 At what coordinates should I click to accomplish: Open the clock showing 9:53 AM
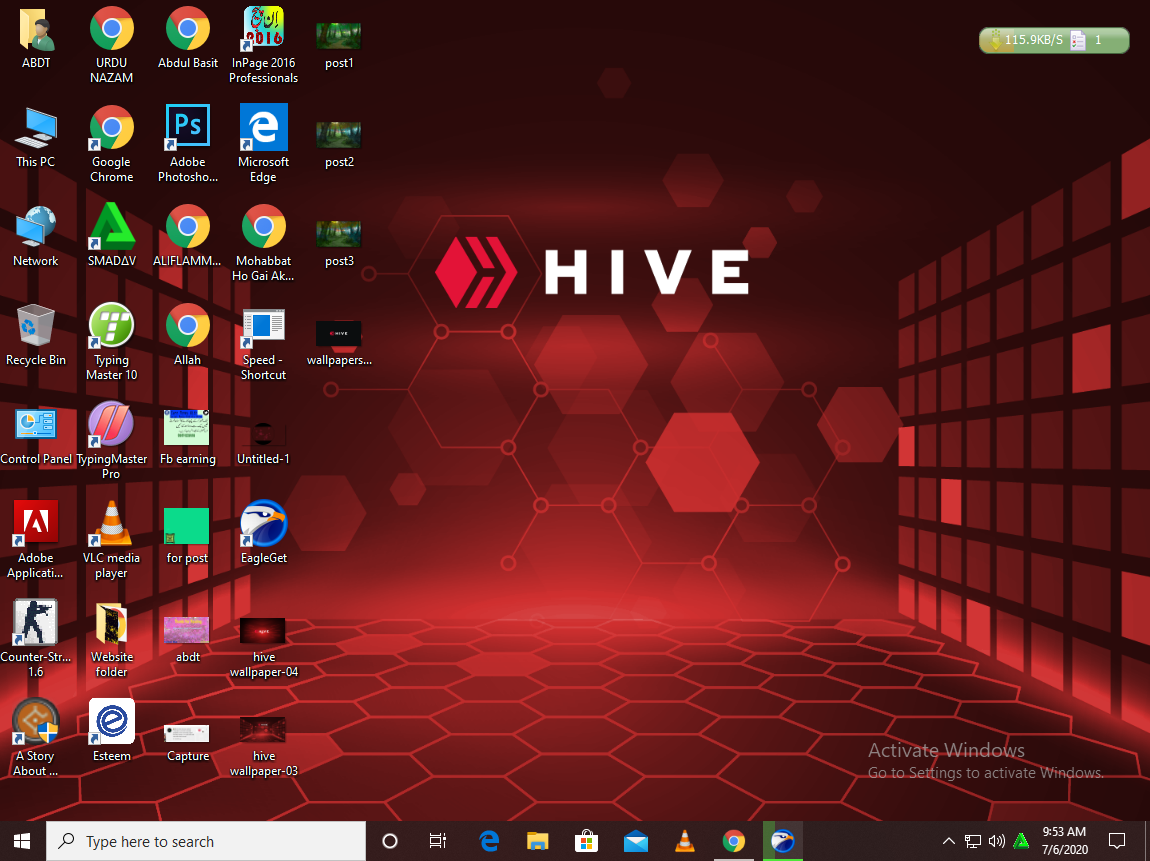click(x=1065, y=841)
